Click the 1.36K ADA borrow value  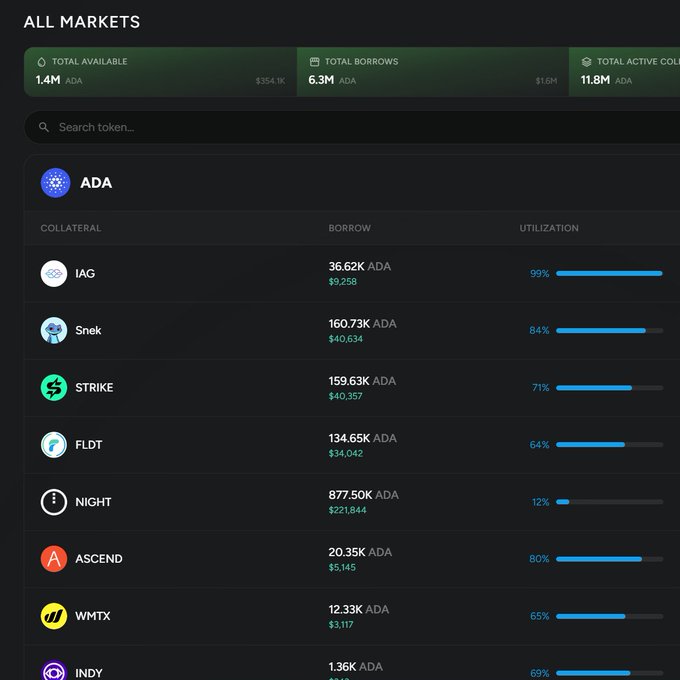click(x=356, y=667)
